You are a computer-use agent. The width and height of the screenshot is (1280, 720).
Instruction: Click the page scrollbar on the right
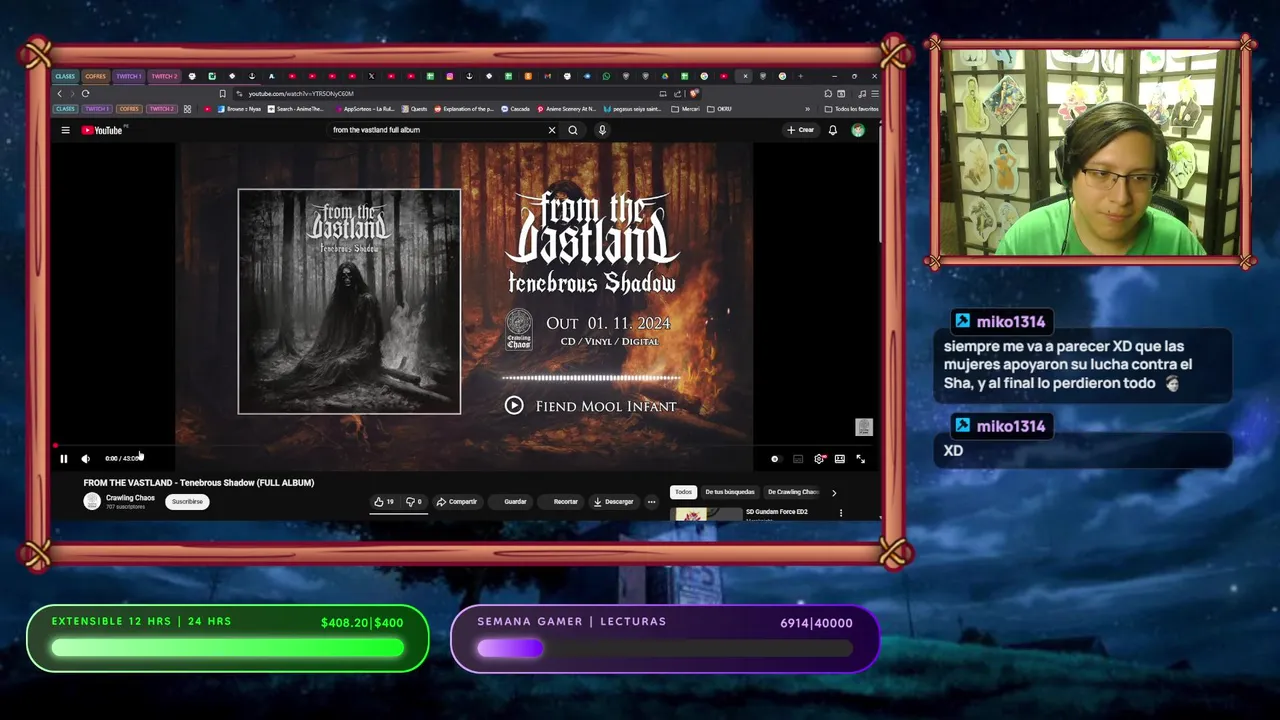pyautogui.click(x=879, y=182)
